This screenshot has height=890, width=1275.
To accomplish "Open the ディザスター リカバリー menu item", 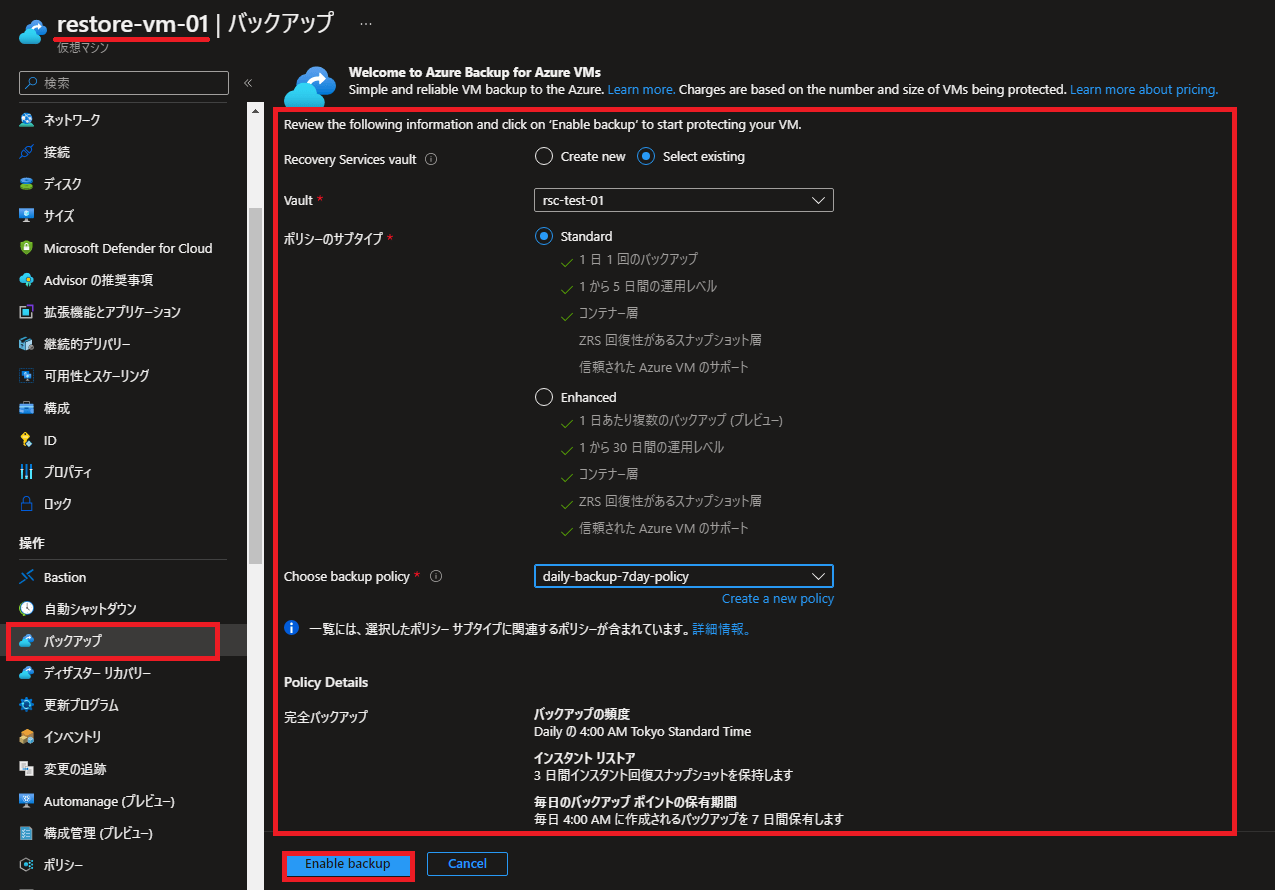I will pyautogui.click(x=123, y=673).
